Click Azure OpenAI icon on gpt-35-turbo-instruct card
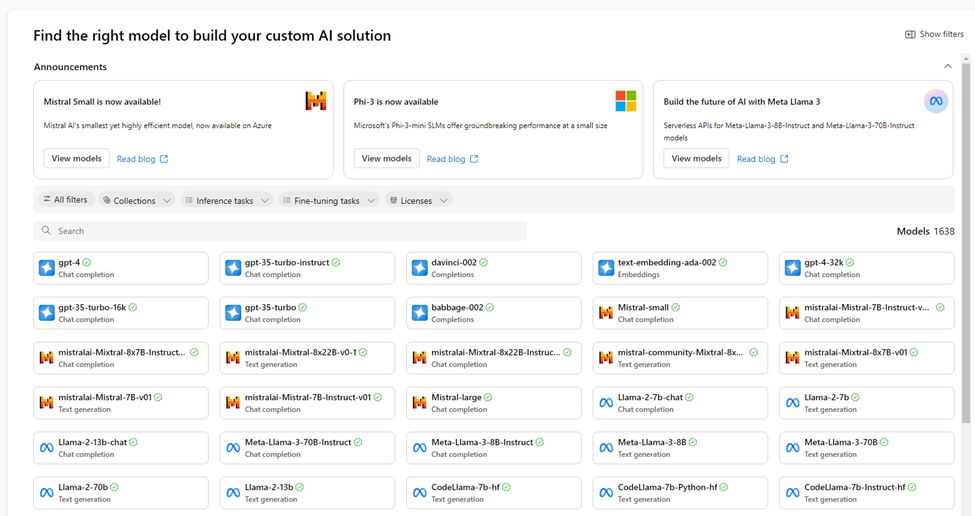Screen dimensions: 975x516 pyautogui.click(x=233, y=268)
